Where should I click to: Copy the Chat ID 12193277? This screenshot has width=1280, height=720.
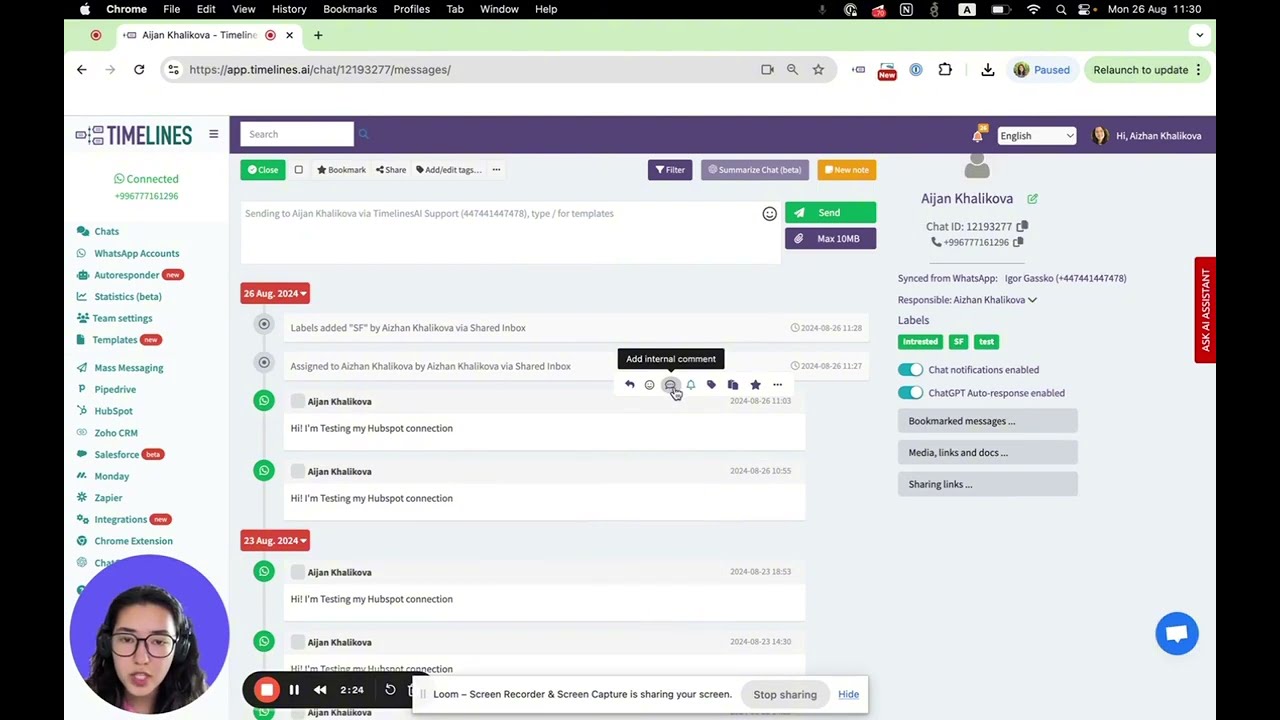pos(1022,227)
